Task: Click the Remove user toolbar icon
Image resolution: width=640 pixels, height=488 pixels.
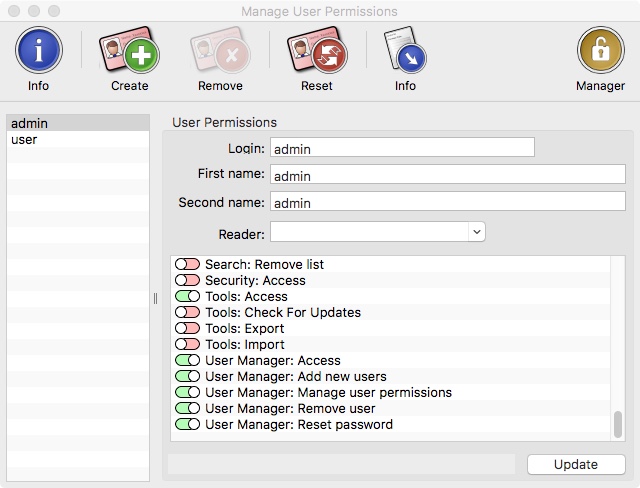Action: coord(220,50)
